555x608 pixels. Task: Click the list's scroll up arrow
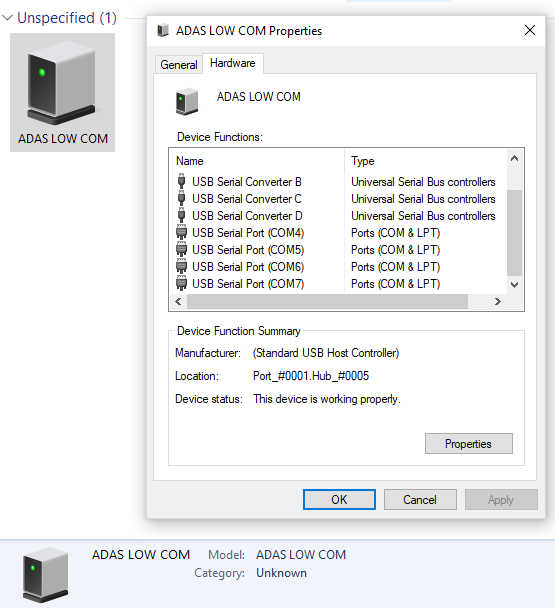click(x=515, y=158)
